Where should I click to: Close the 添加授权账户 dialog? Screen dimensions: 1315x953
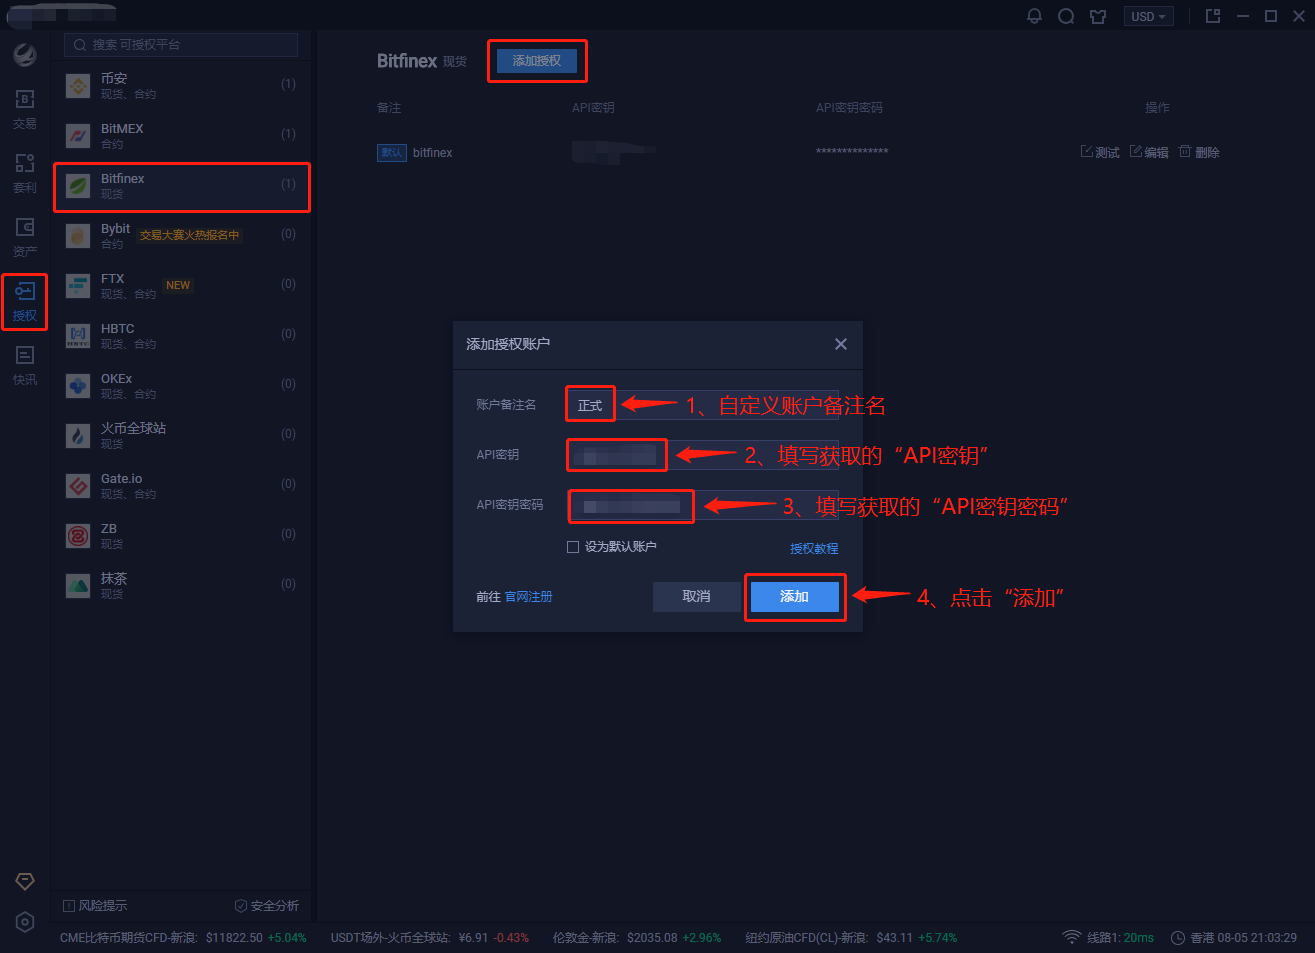coord(841,344)
